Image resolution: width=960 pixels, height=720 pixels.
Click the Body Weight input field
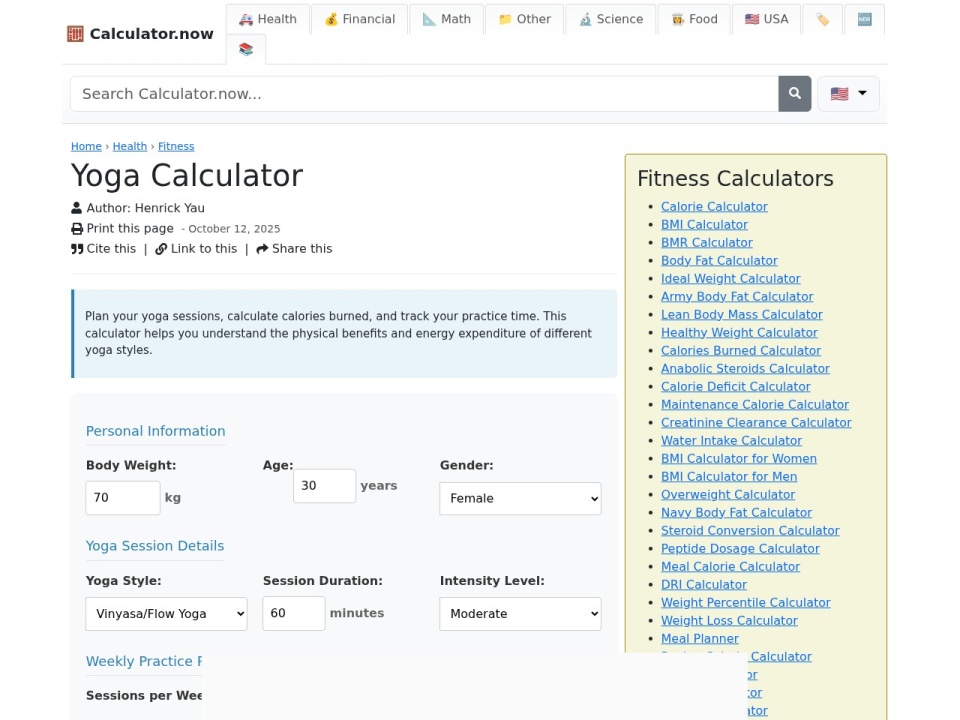123,498
